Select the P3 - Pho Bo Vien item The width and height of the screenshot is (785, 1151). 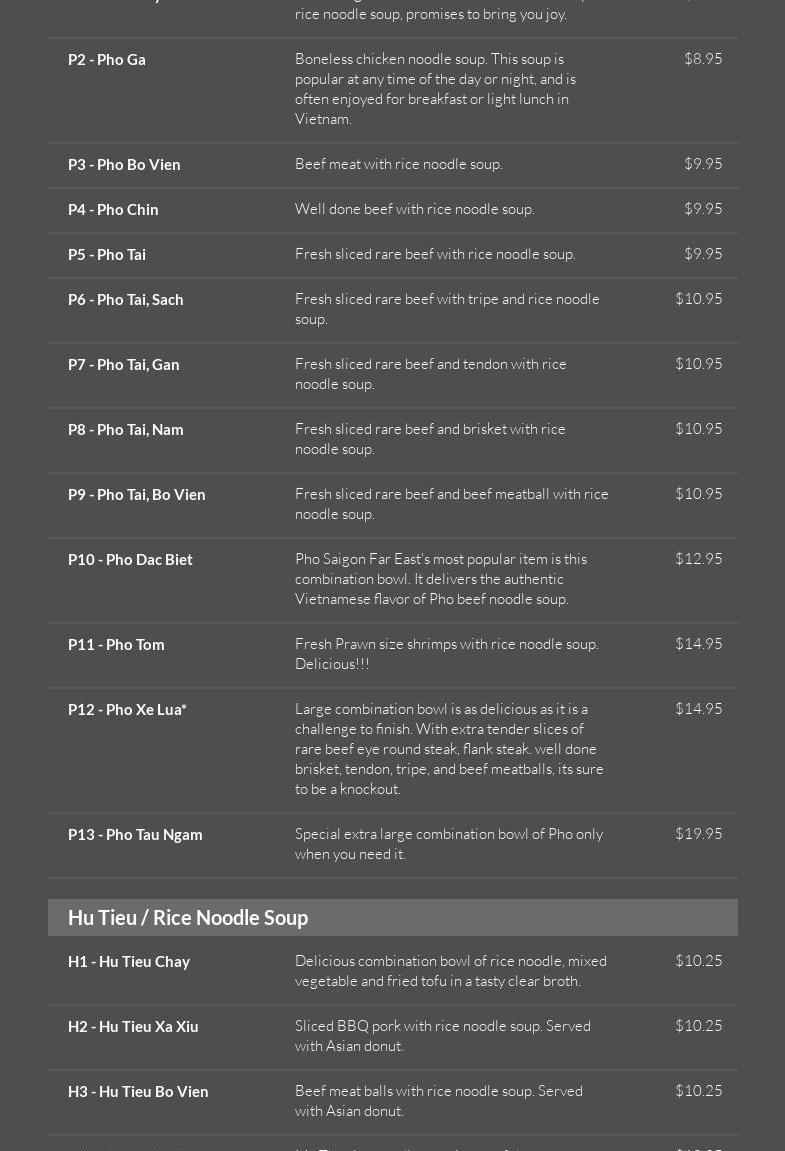coord(124,165)
